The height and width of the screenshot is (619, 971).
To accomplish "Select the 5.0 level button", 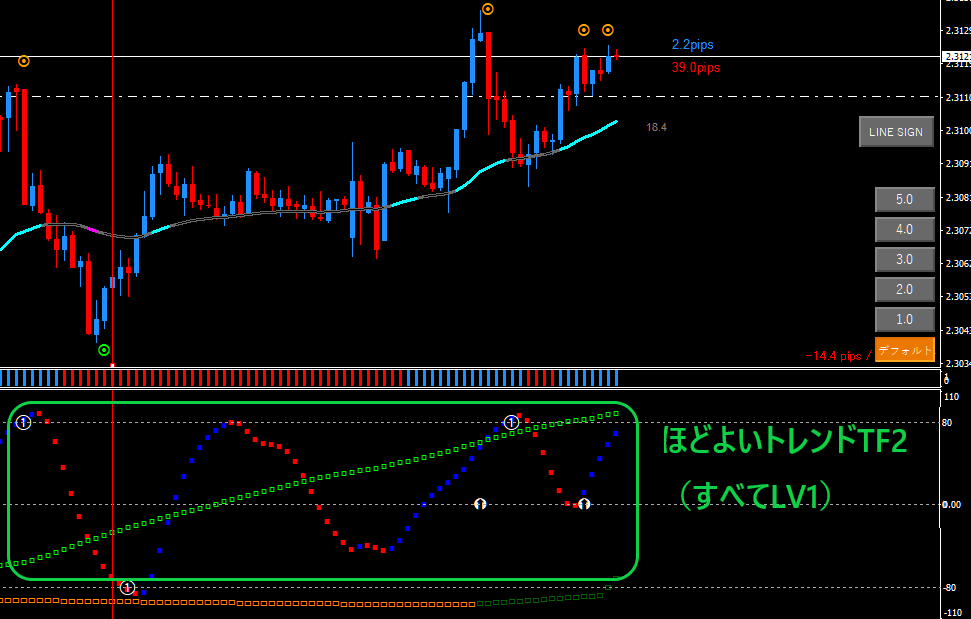I will [904, 200].
